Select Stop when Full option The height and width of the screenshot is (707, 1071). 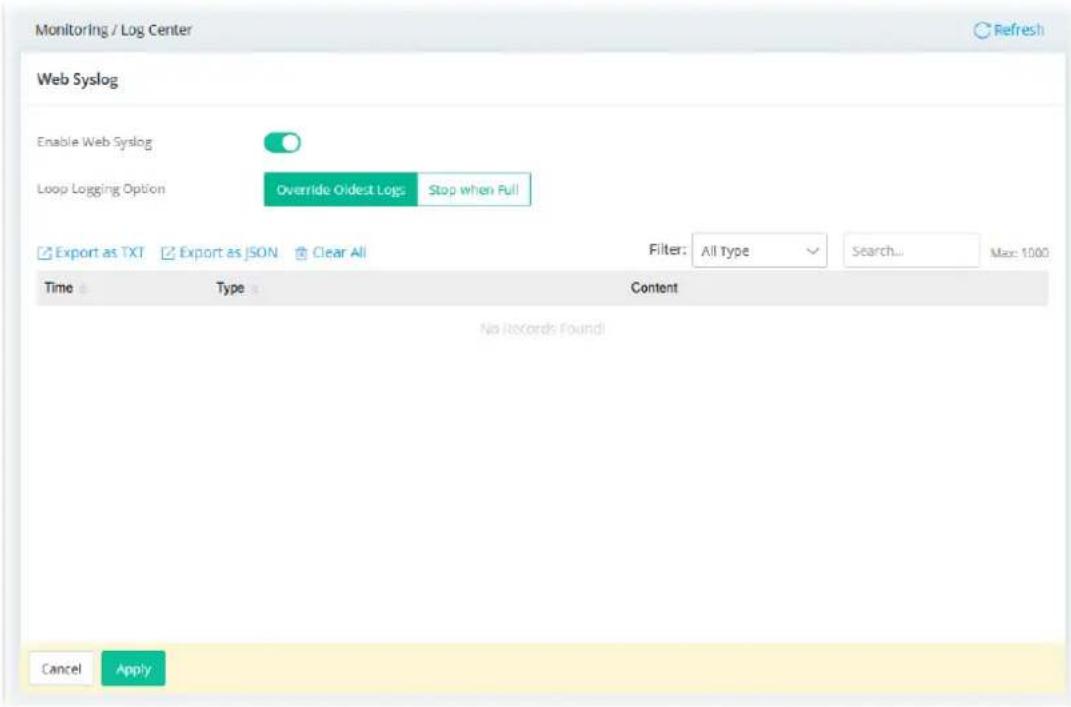[473, 190]
